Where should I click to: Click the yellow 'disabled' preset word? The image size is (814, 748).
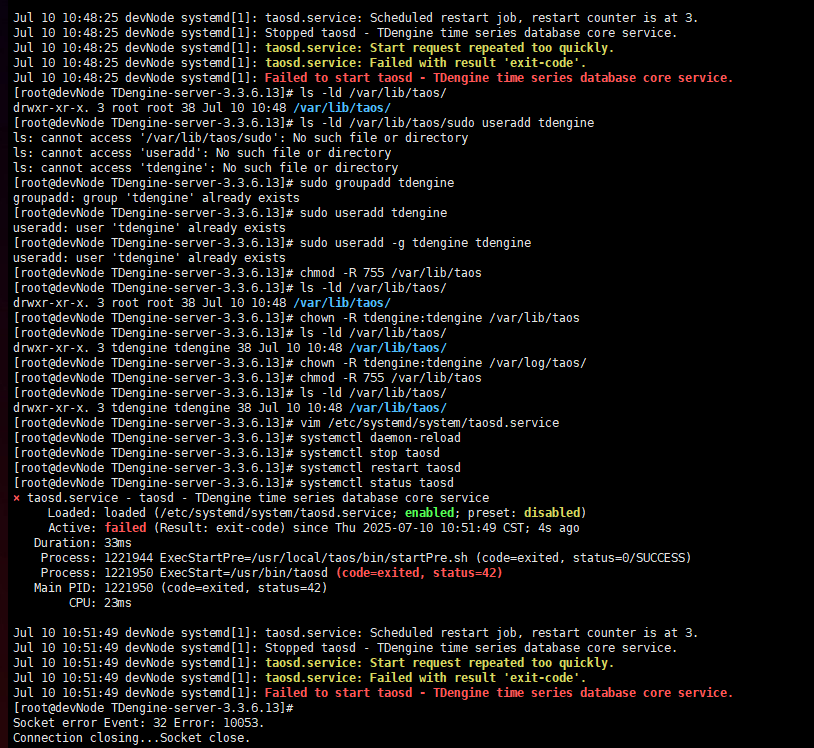[555, 513]
